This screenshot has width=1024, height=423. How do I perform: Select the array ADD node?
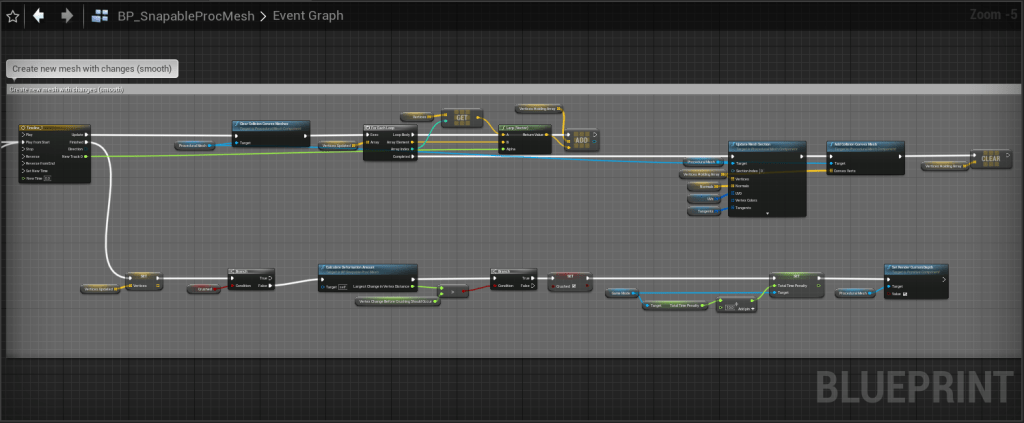click(581, 140)
